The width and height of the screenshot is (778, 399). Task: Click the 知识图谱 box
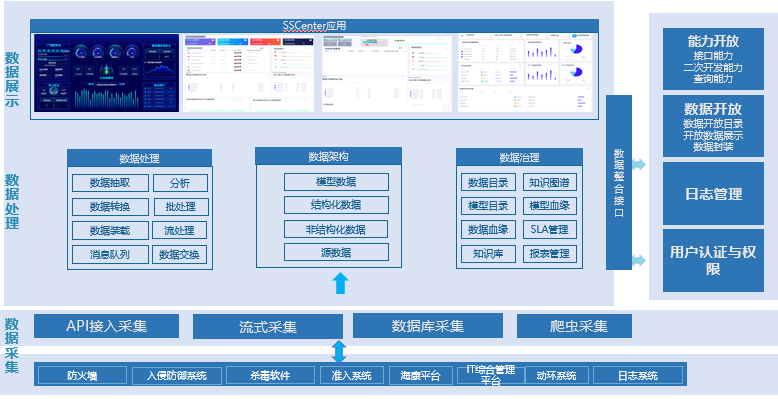(550, 182)
